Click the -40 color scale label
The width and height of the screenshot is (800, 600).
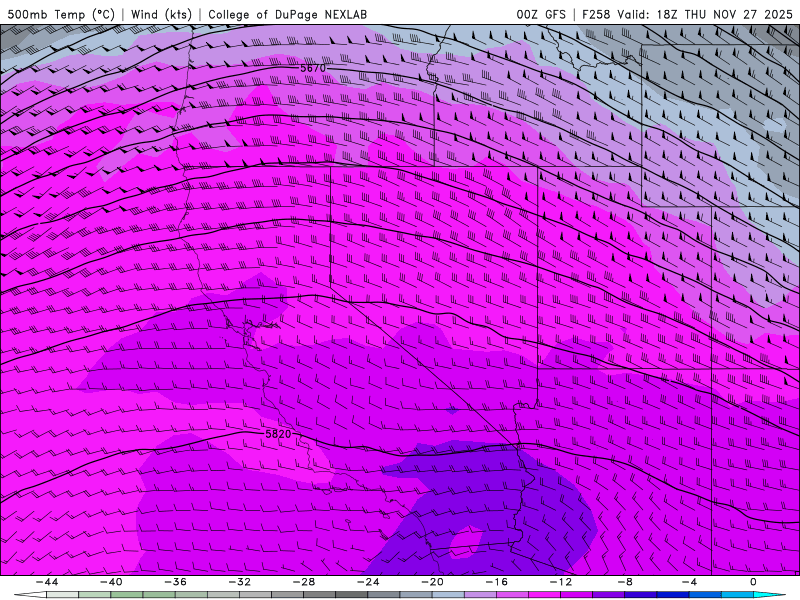coord(111,582)
